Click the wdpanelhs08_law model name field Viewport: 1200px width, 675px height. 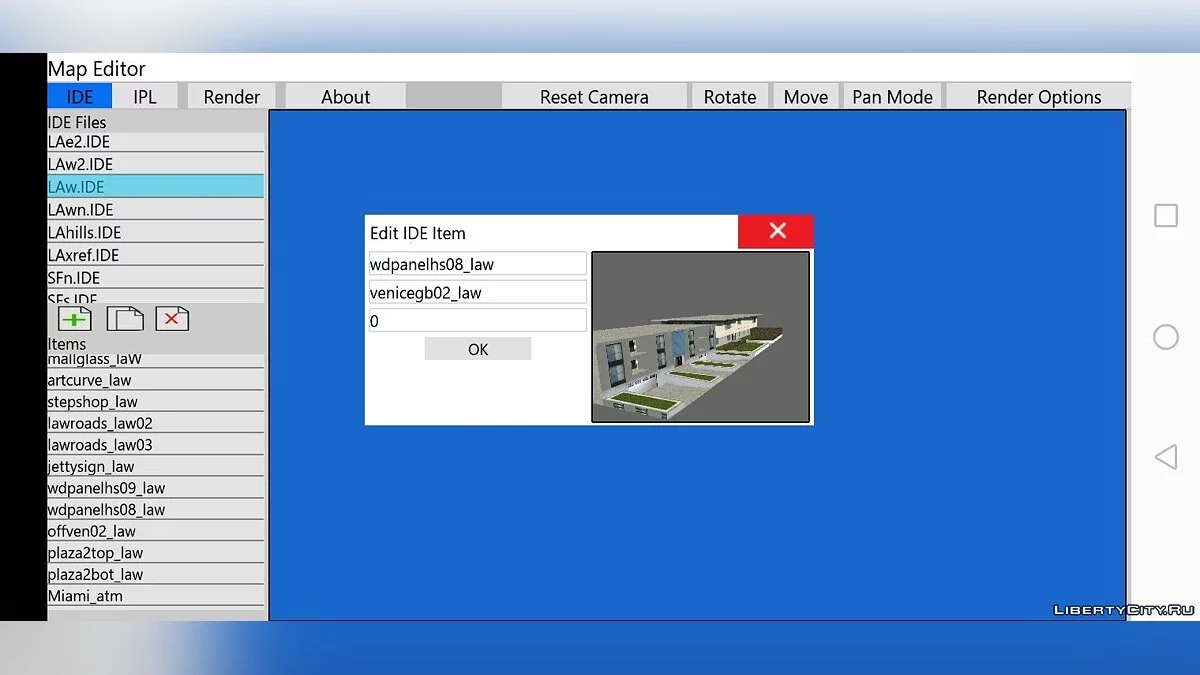477,264
